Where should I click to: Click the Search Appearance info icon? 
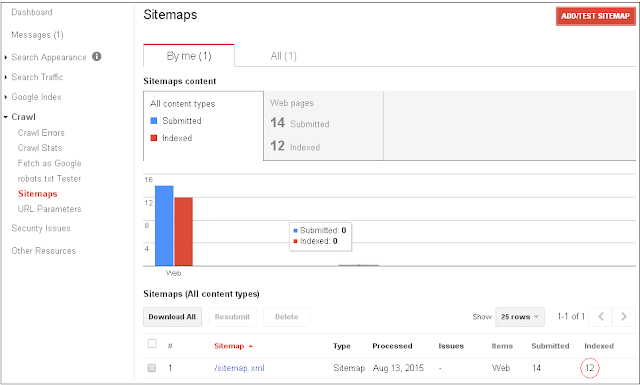[x=96, y=57]
